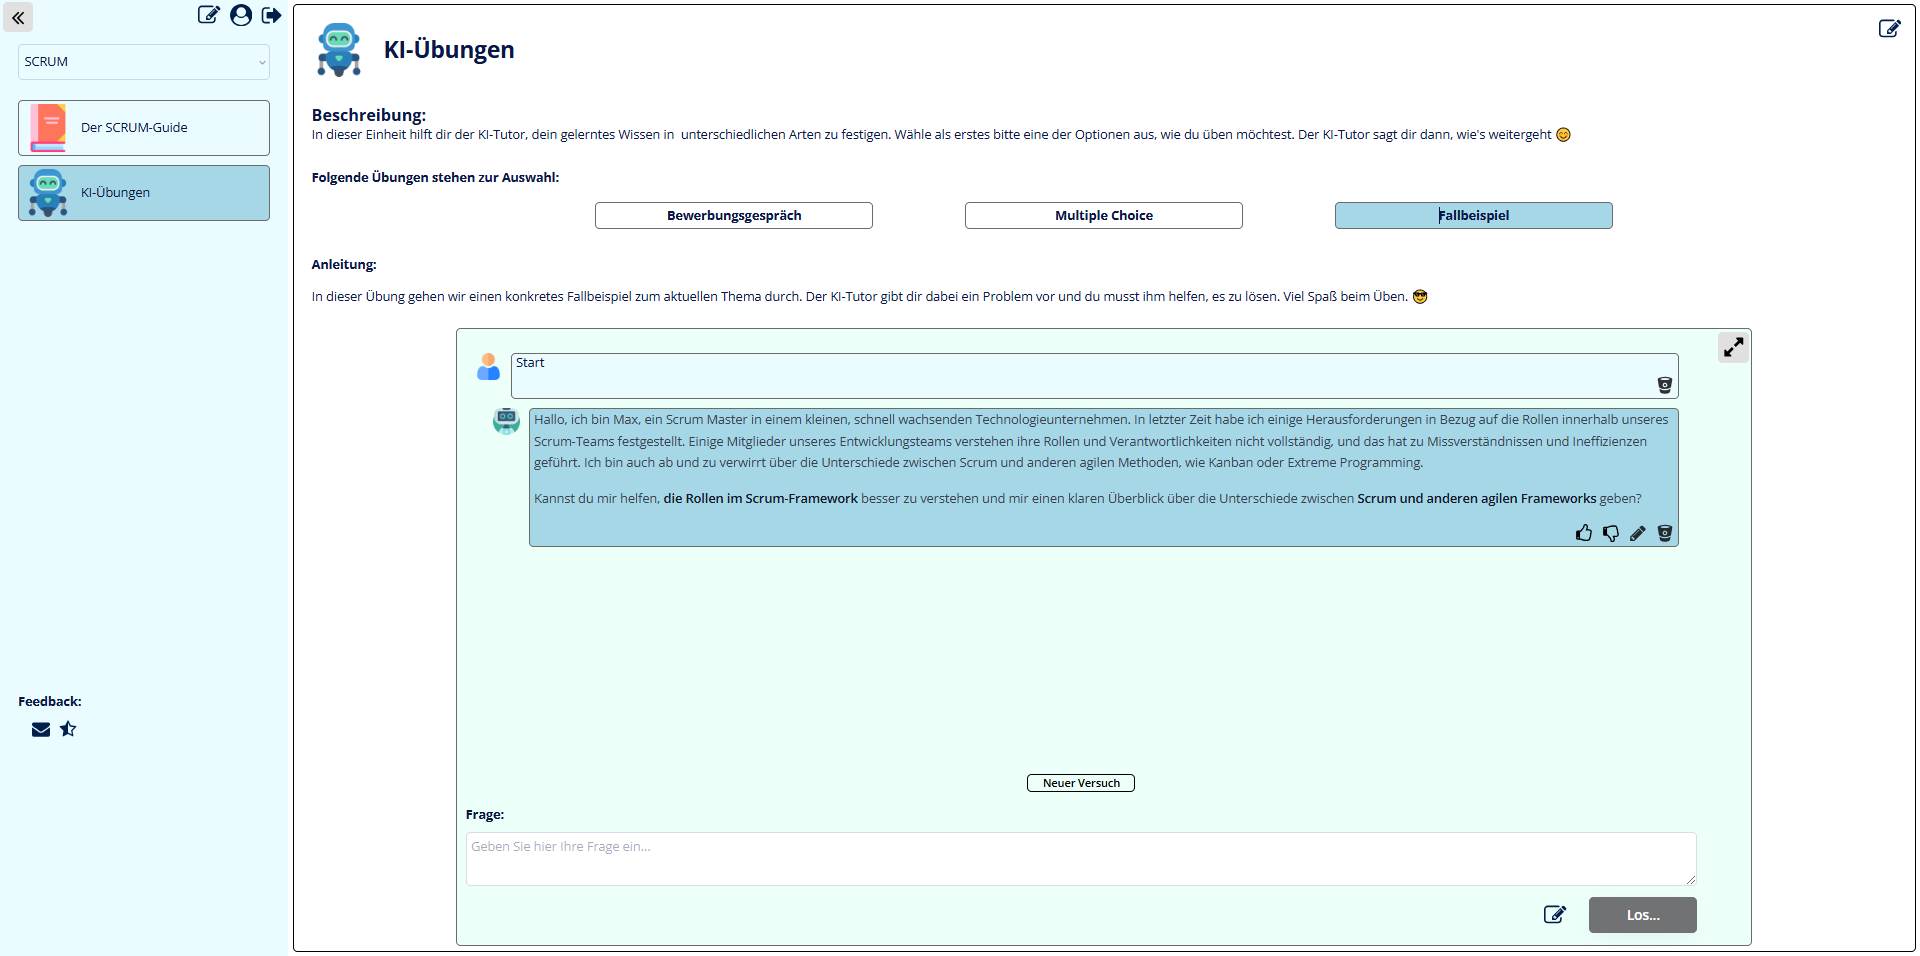Rate the app with the star icon
The width and height of the screenshot is (1920, 956).
tap(68, 729)
